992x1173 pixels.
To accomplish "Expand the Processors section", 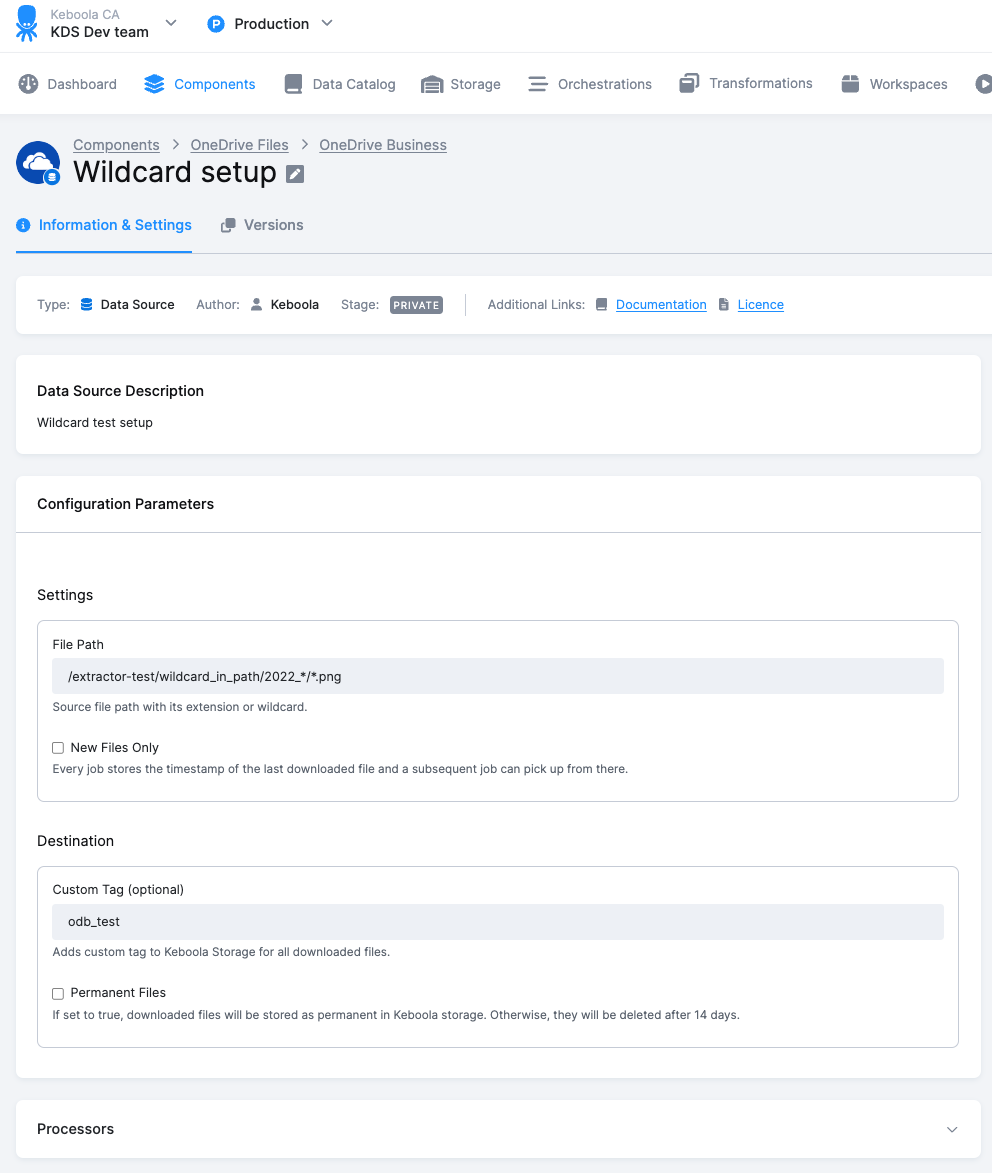I will click(951, 1128).
